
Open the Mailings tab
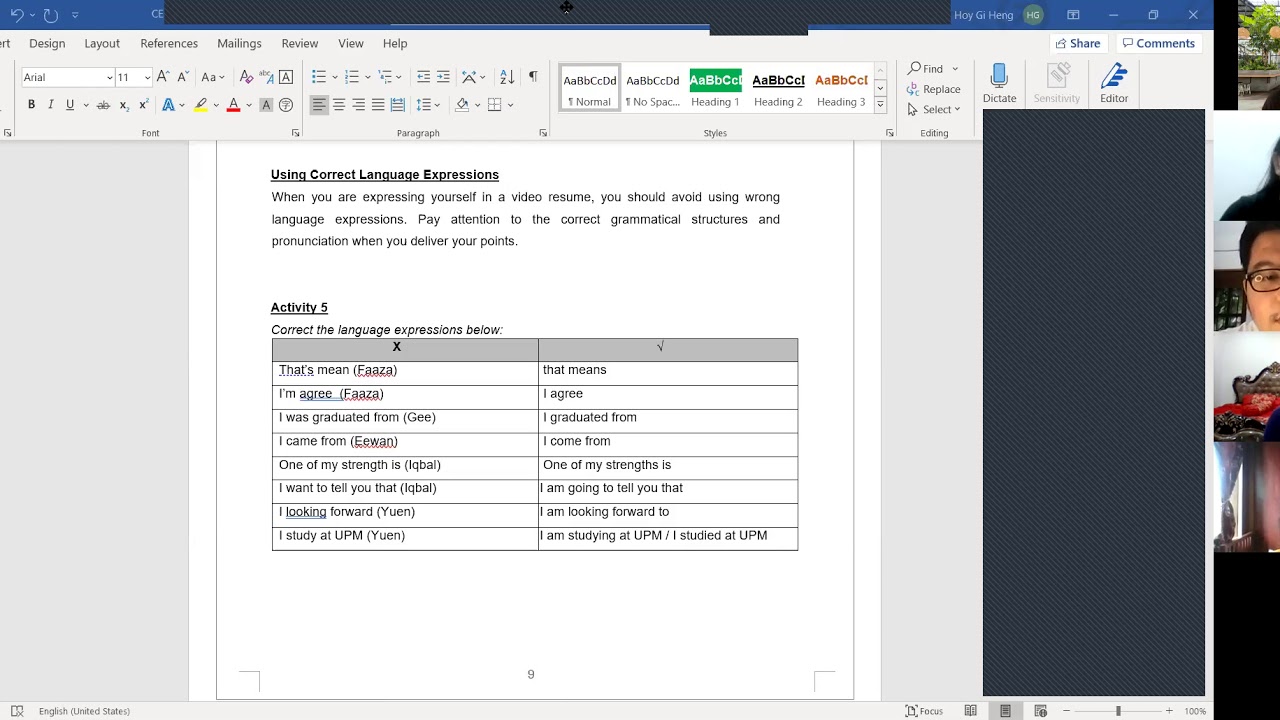(x=239, y=43)
